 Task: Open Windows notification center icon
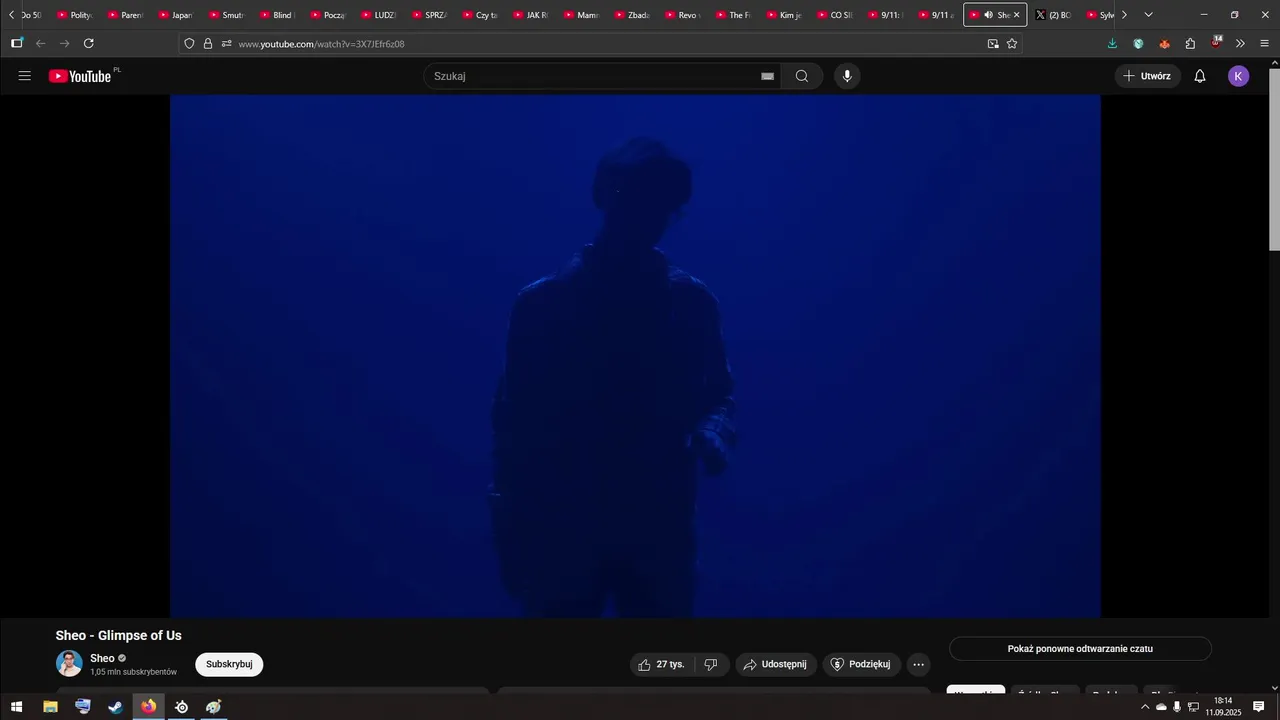[1259, 707]
